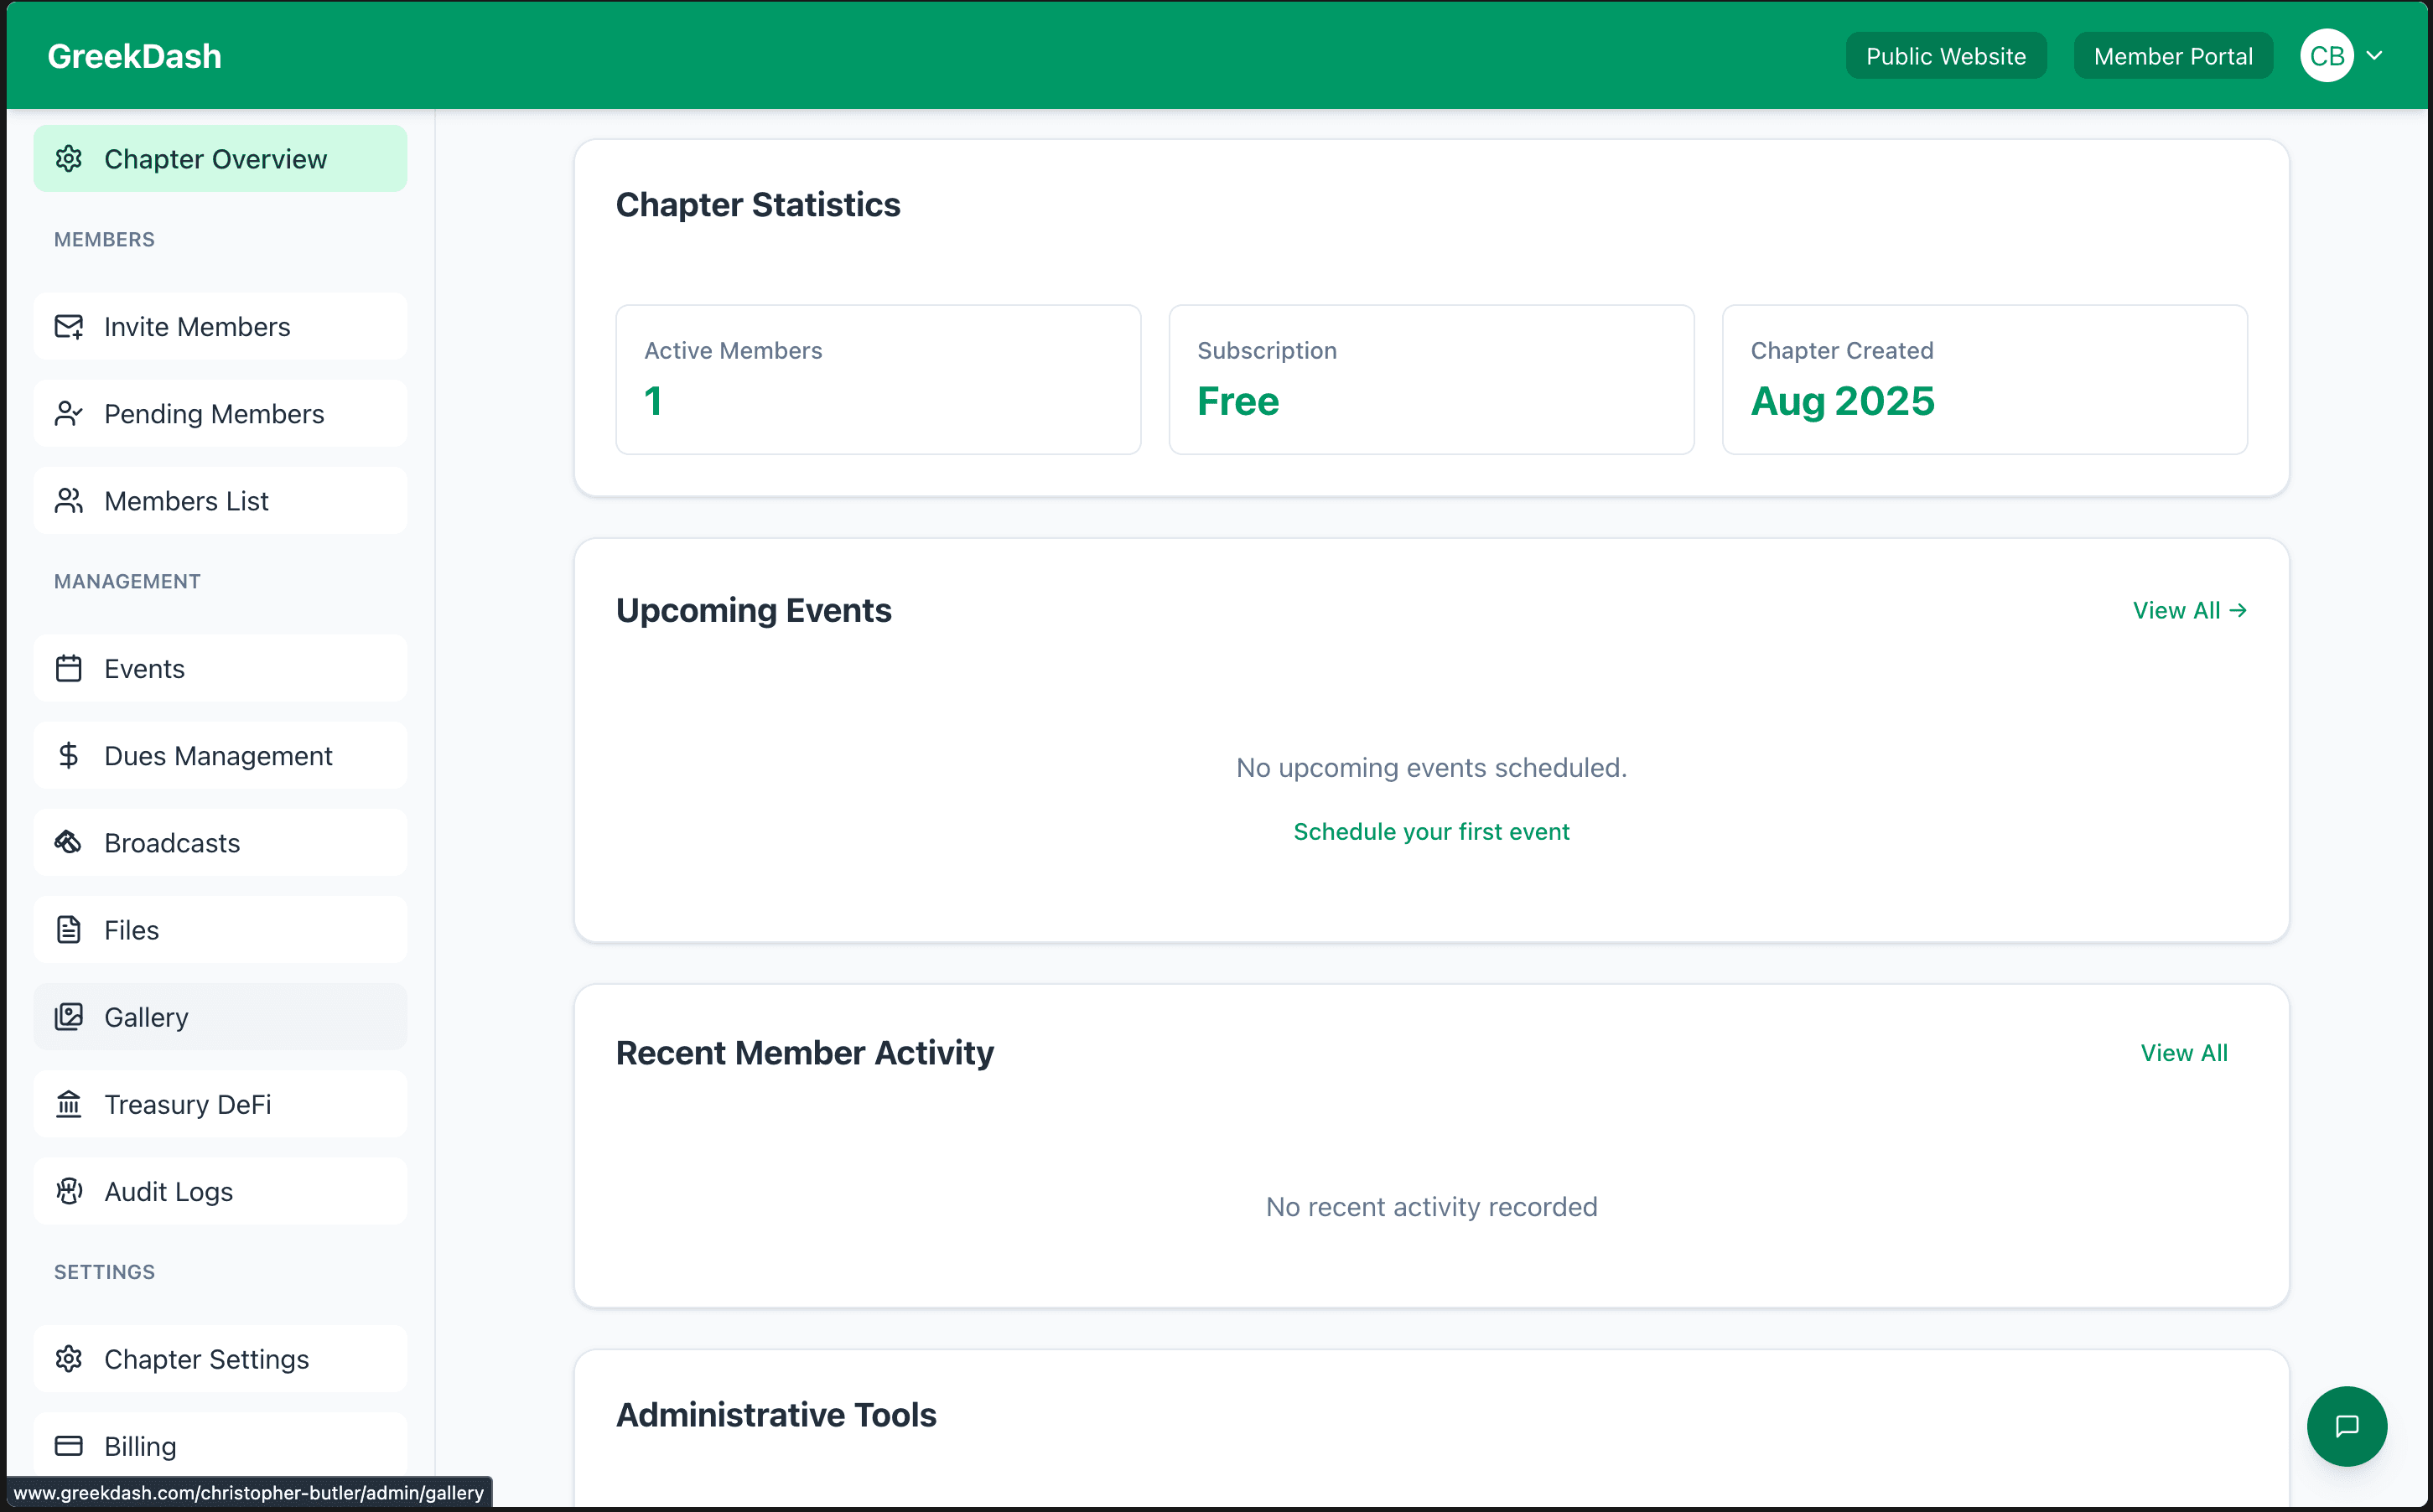
Task: Click Schedule your first event
Action: coord(1431,831)
